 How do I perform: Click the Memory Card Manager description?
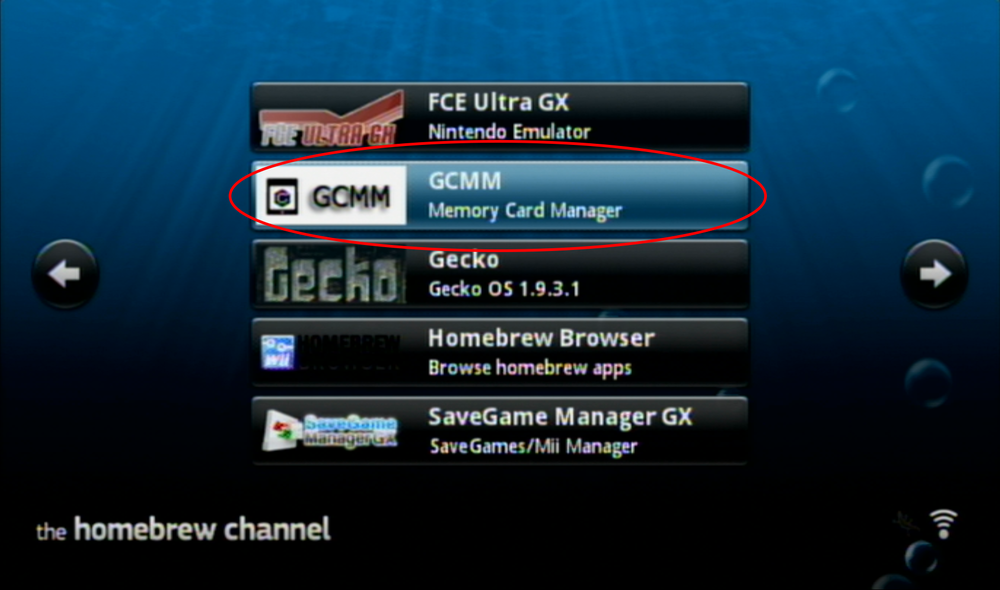(525, 211)
